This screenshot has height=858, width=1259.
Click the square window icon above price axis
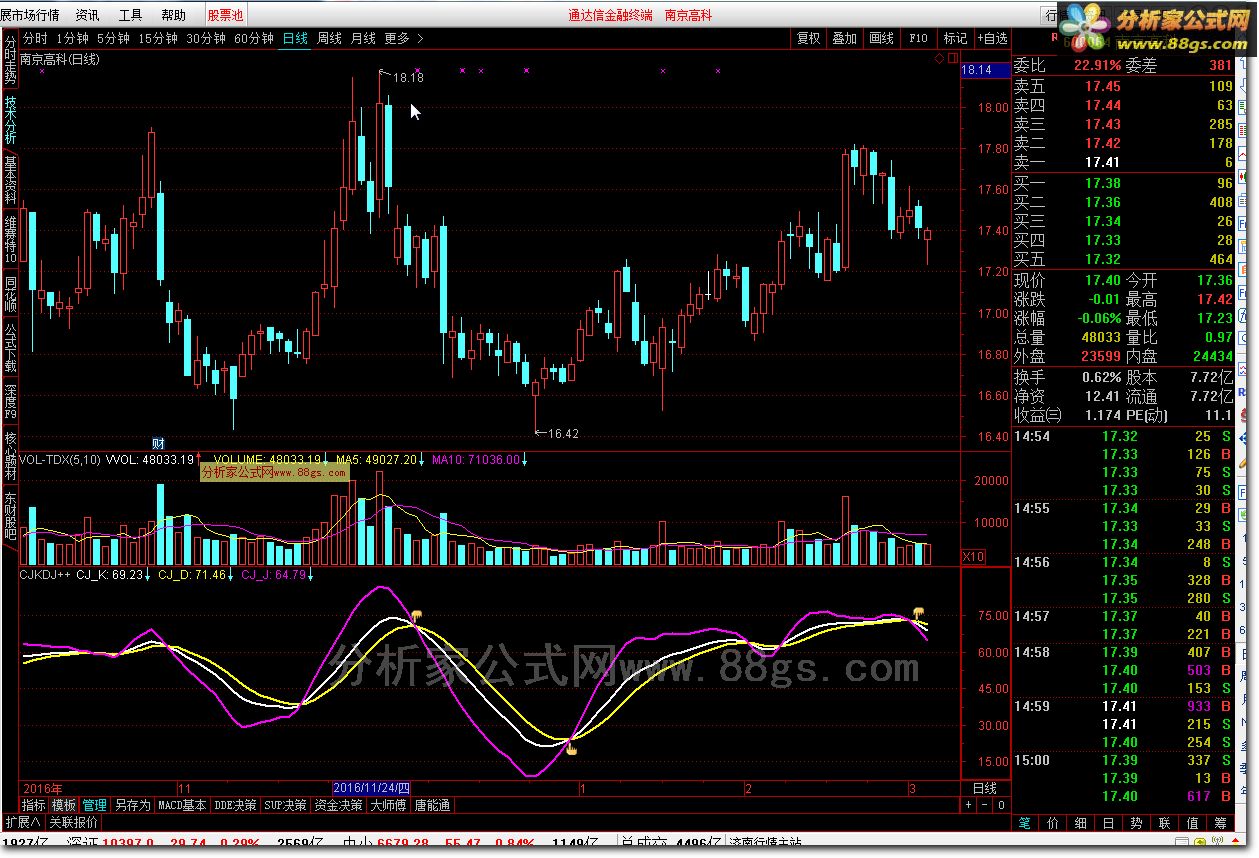(x=952, y=59)
